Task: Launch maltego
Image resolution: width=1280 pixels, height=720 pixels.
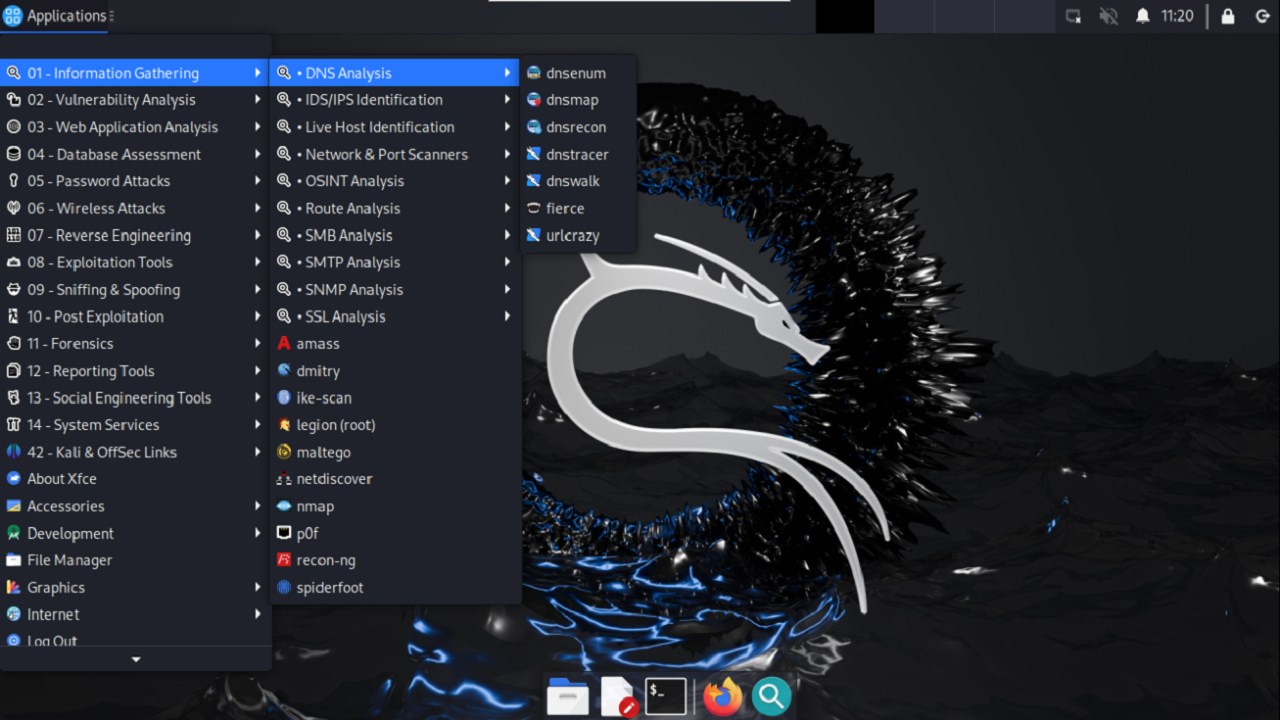Action: [x=396, y=452]
